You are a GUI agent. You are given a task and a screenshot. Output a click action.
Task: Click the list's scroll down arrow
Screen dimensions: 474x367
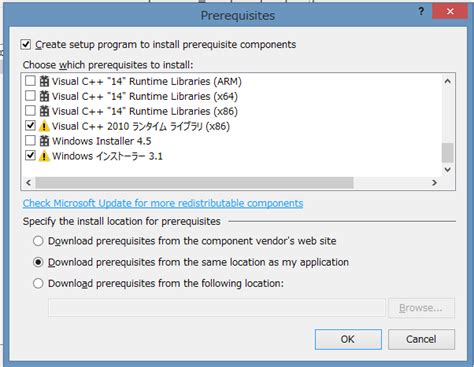pos(448,170)
